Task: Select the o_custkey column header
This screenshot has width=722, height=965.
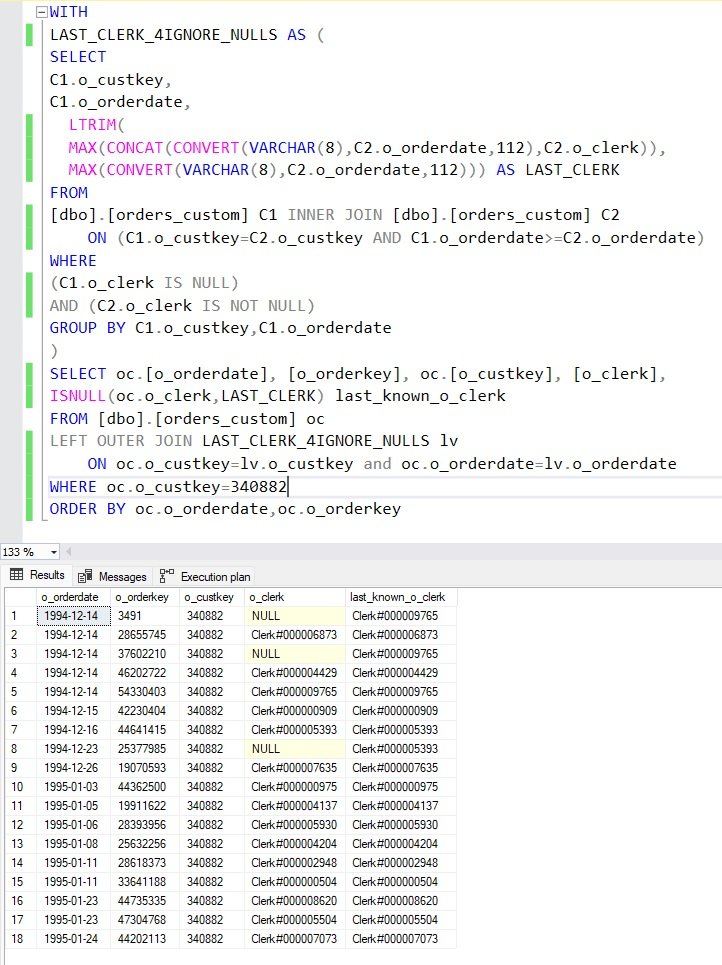Action: (x=212, y=597)
